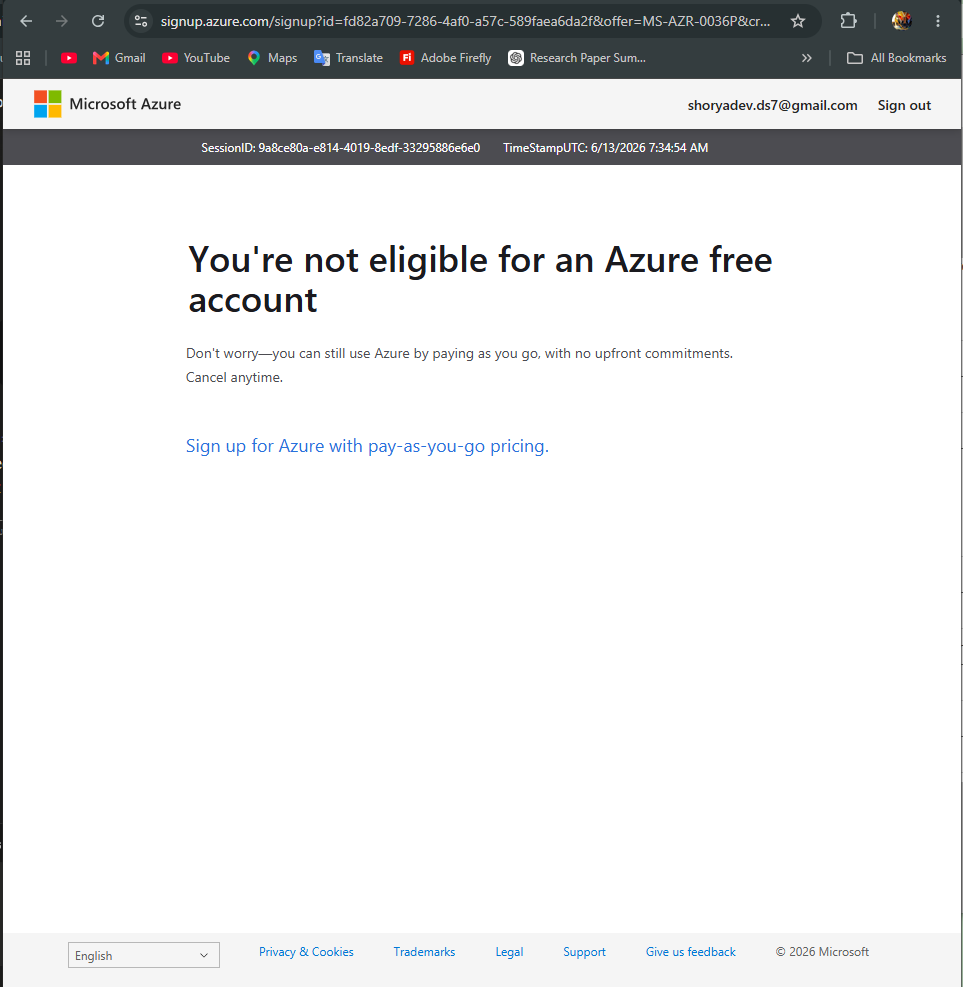Open the Gmail bookmark
The image size is (963, 987).
119,58
